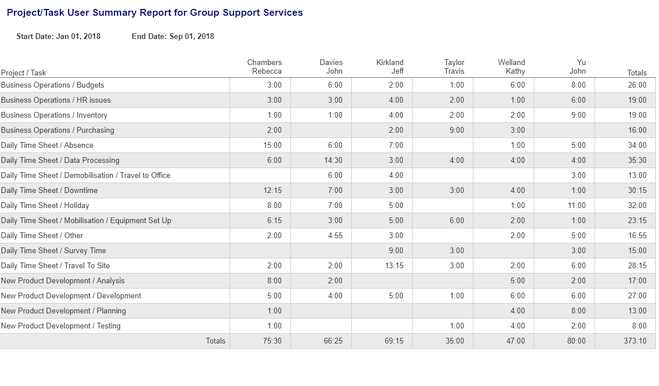Click the 23:15 Mobilisation row total
Screen dimensions: 659x386
coord(637,221)
